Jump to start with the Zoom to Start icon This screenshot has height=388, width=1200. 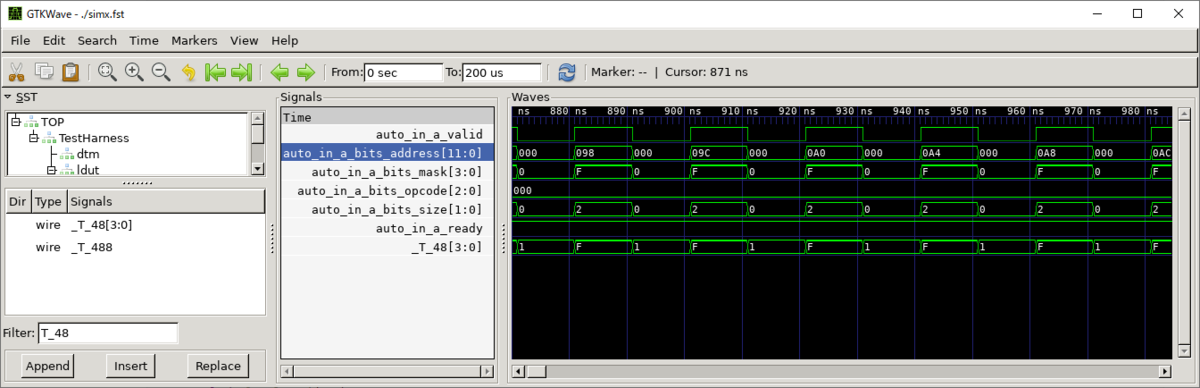[214, 72]
